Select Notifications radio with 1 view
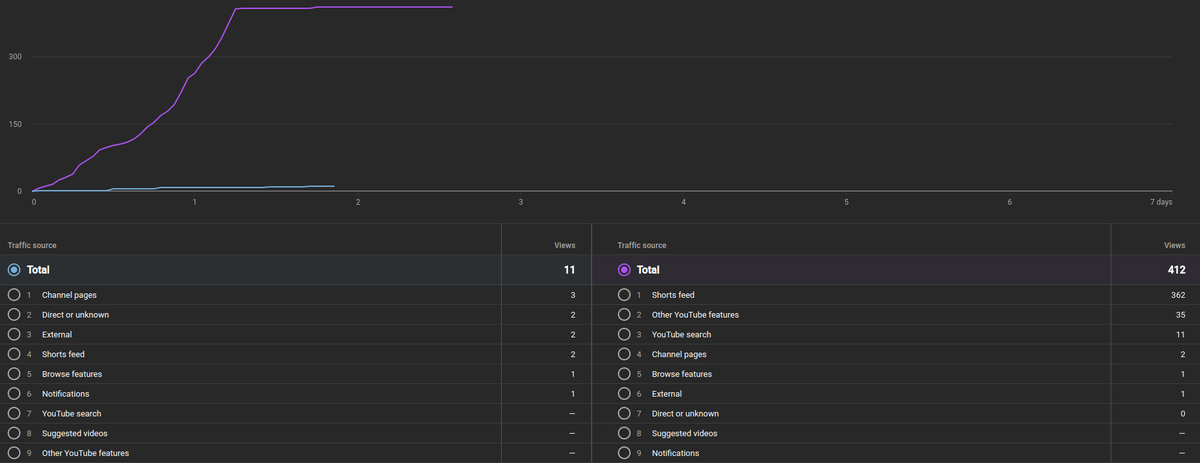The image size is (1200, 463). click(x=14, y=394)
